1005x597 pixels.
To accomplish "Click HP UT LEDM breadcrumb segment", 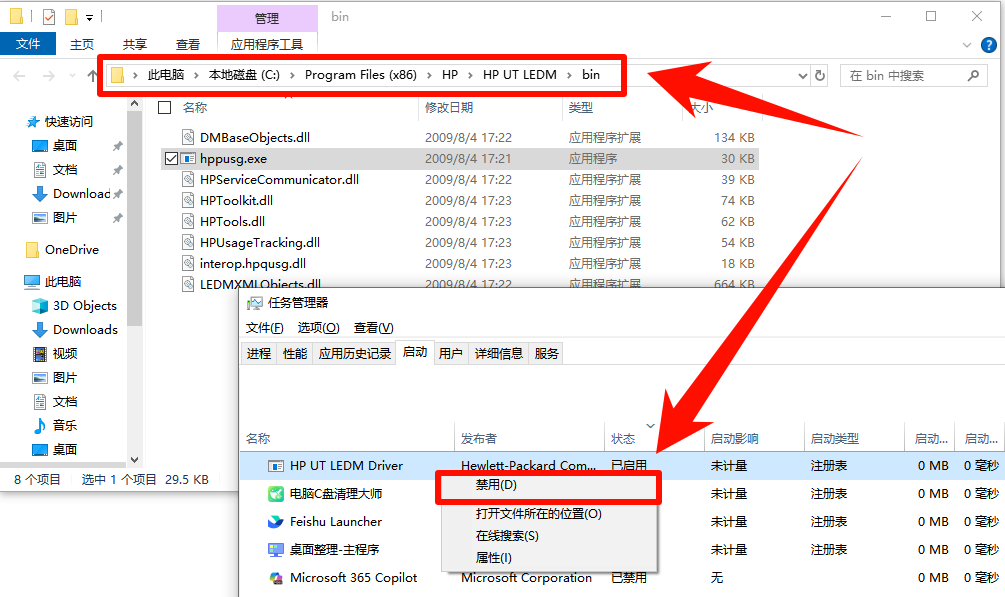I will (x=520, y=75).
